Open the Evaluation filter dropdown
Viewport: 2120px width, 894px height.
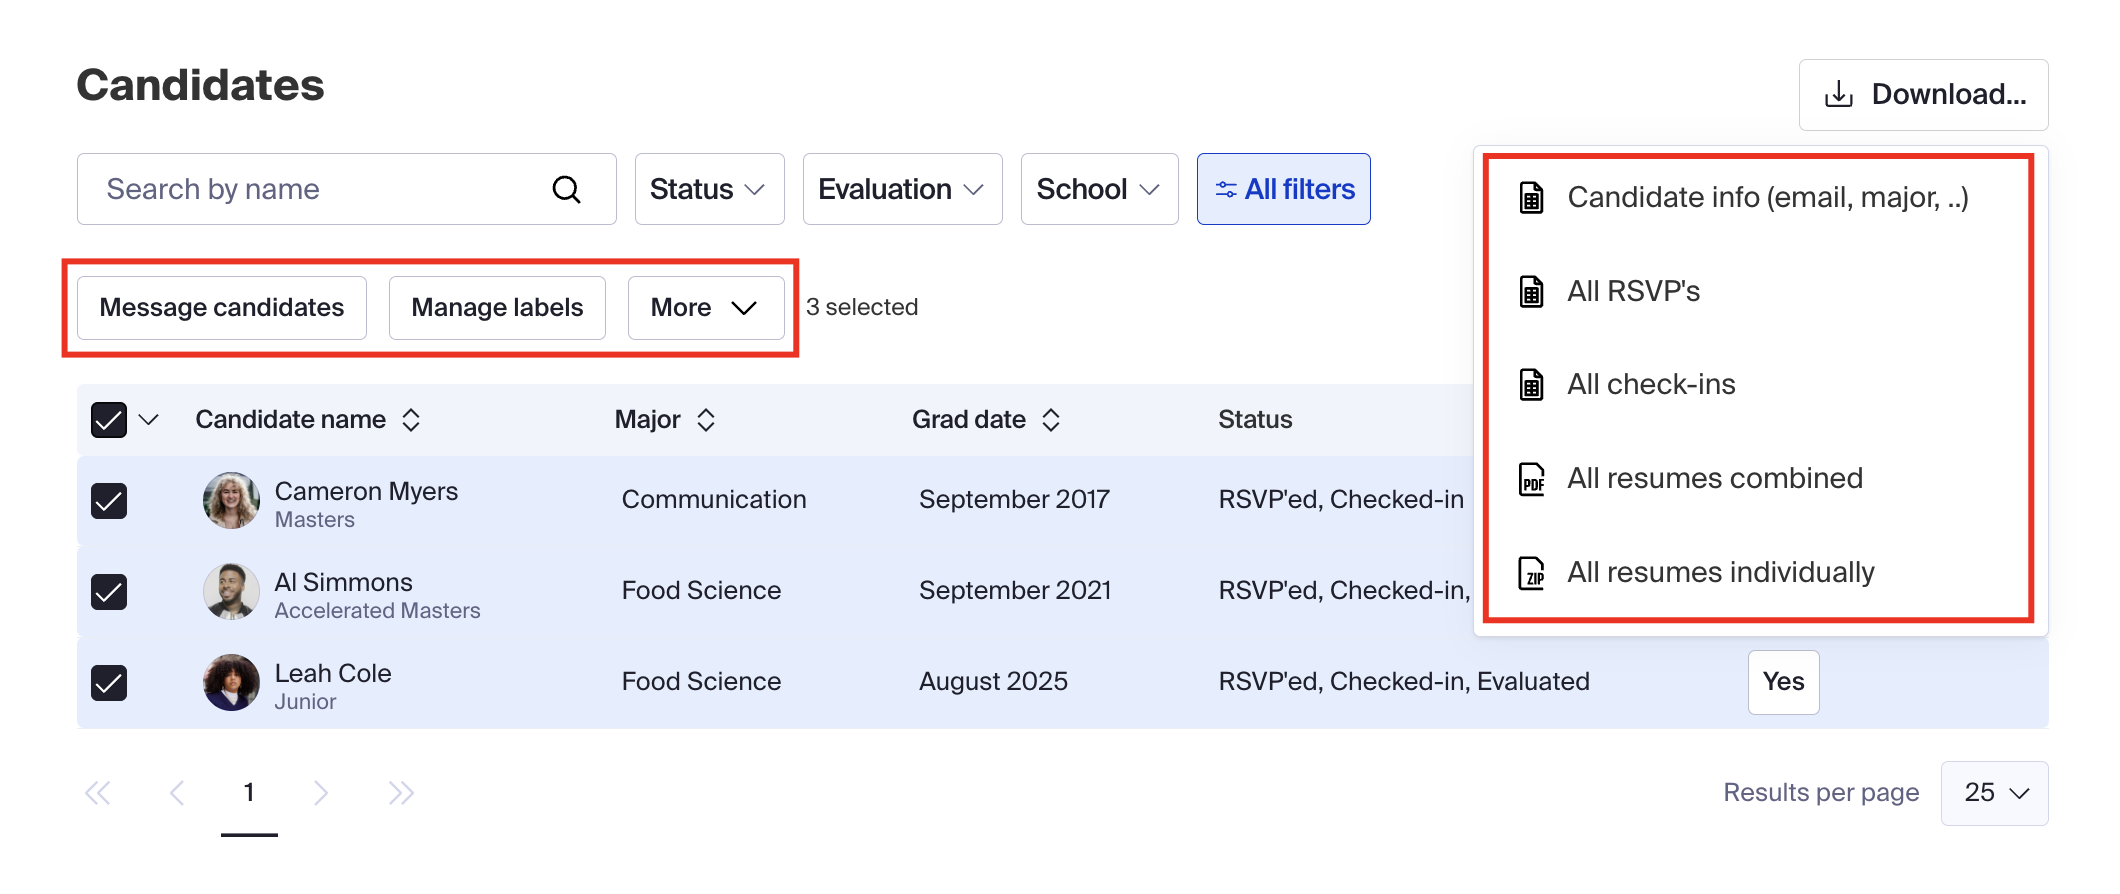[902, 189]
